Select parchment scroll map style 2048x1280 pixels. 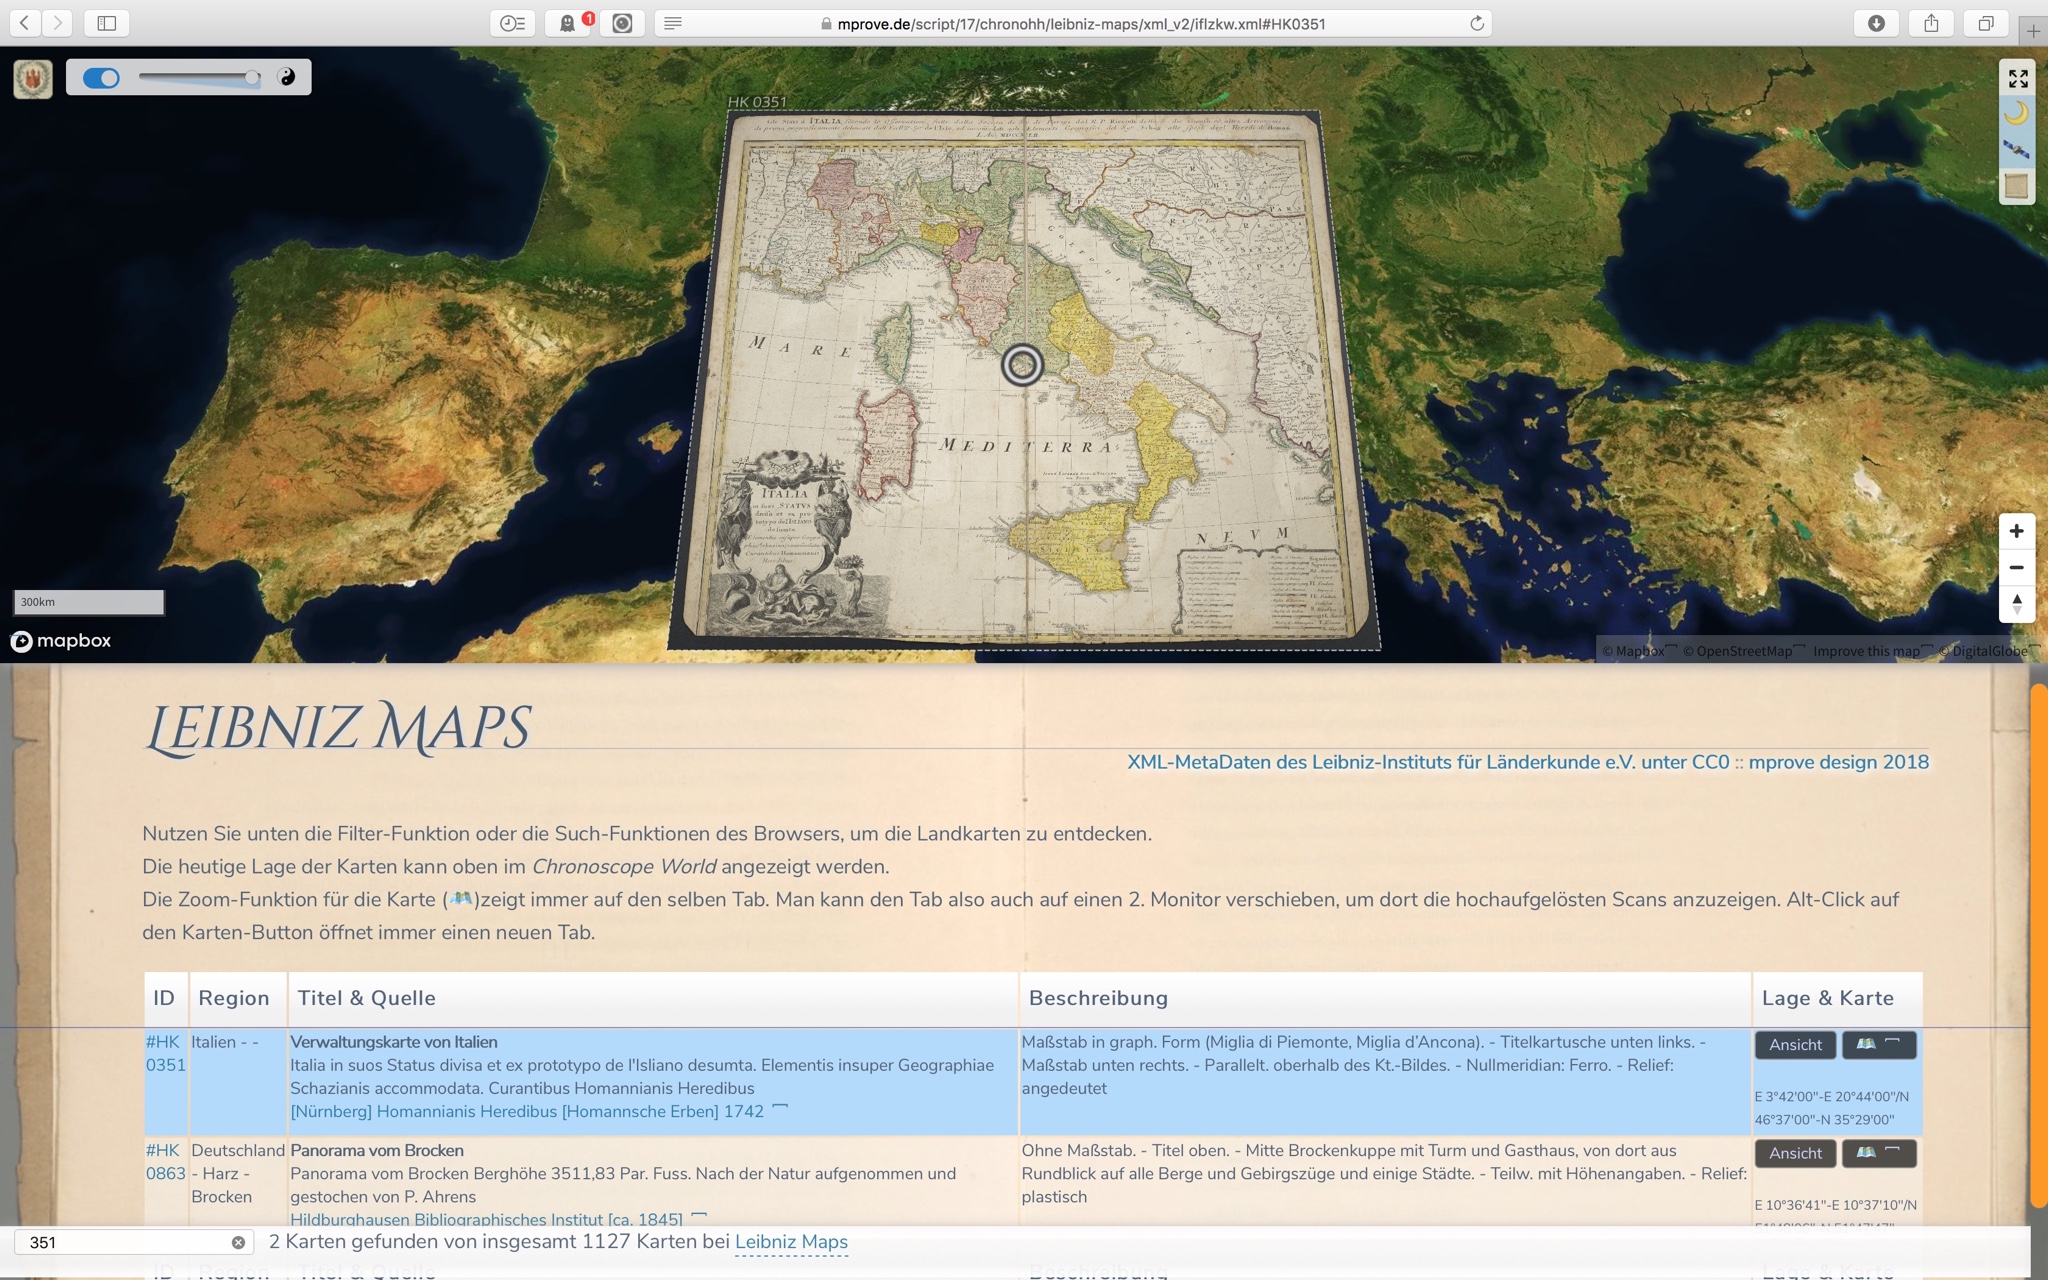pos(2017,186)
